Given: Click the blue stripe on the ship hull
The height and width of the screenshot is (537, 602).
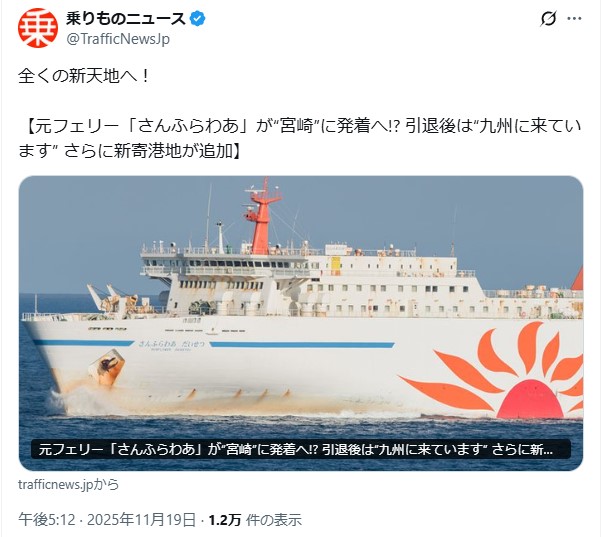Looking at the screenshot, I should click(x=302, y=345).
